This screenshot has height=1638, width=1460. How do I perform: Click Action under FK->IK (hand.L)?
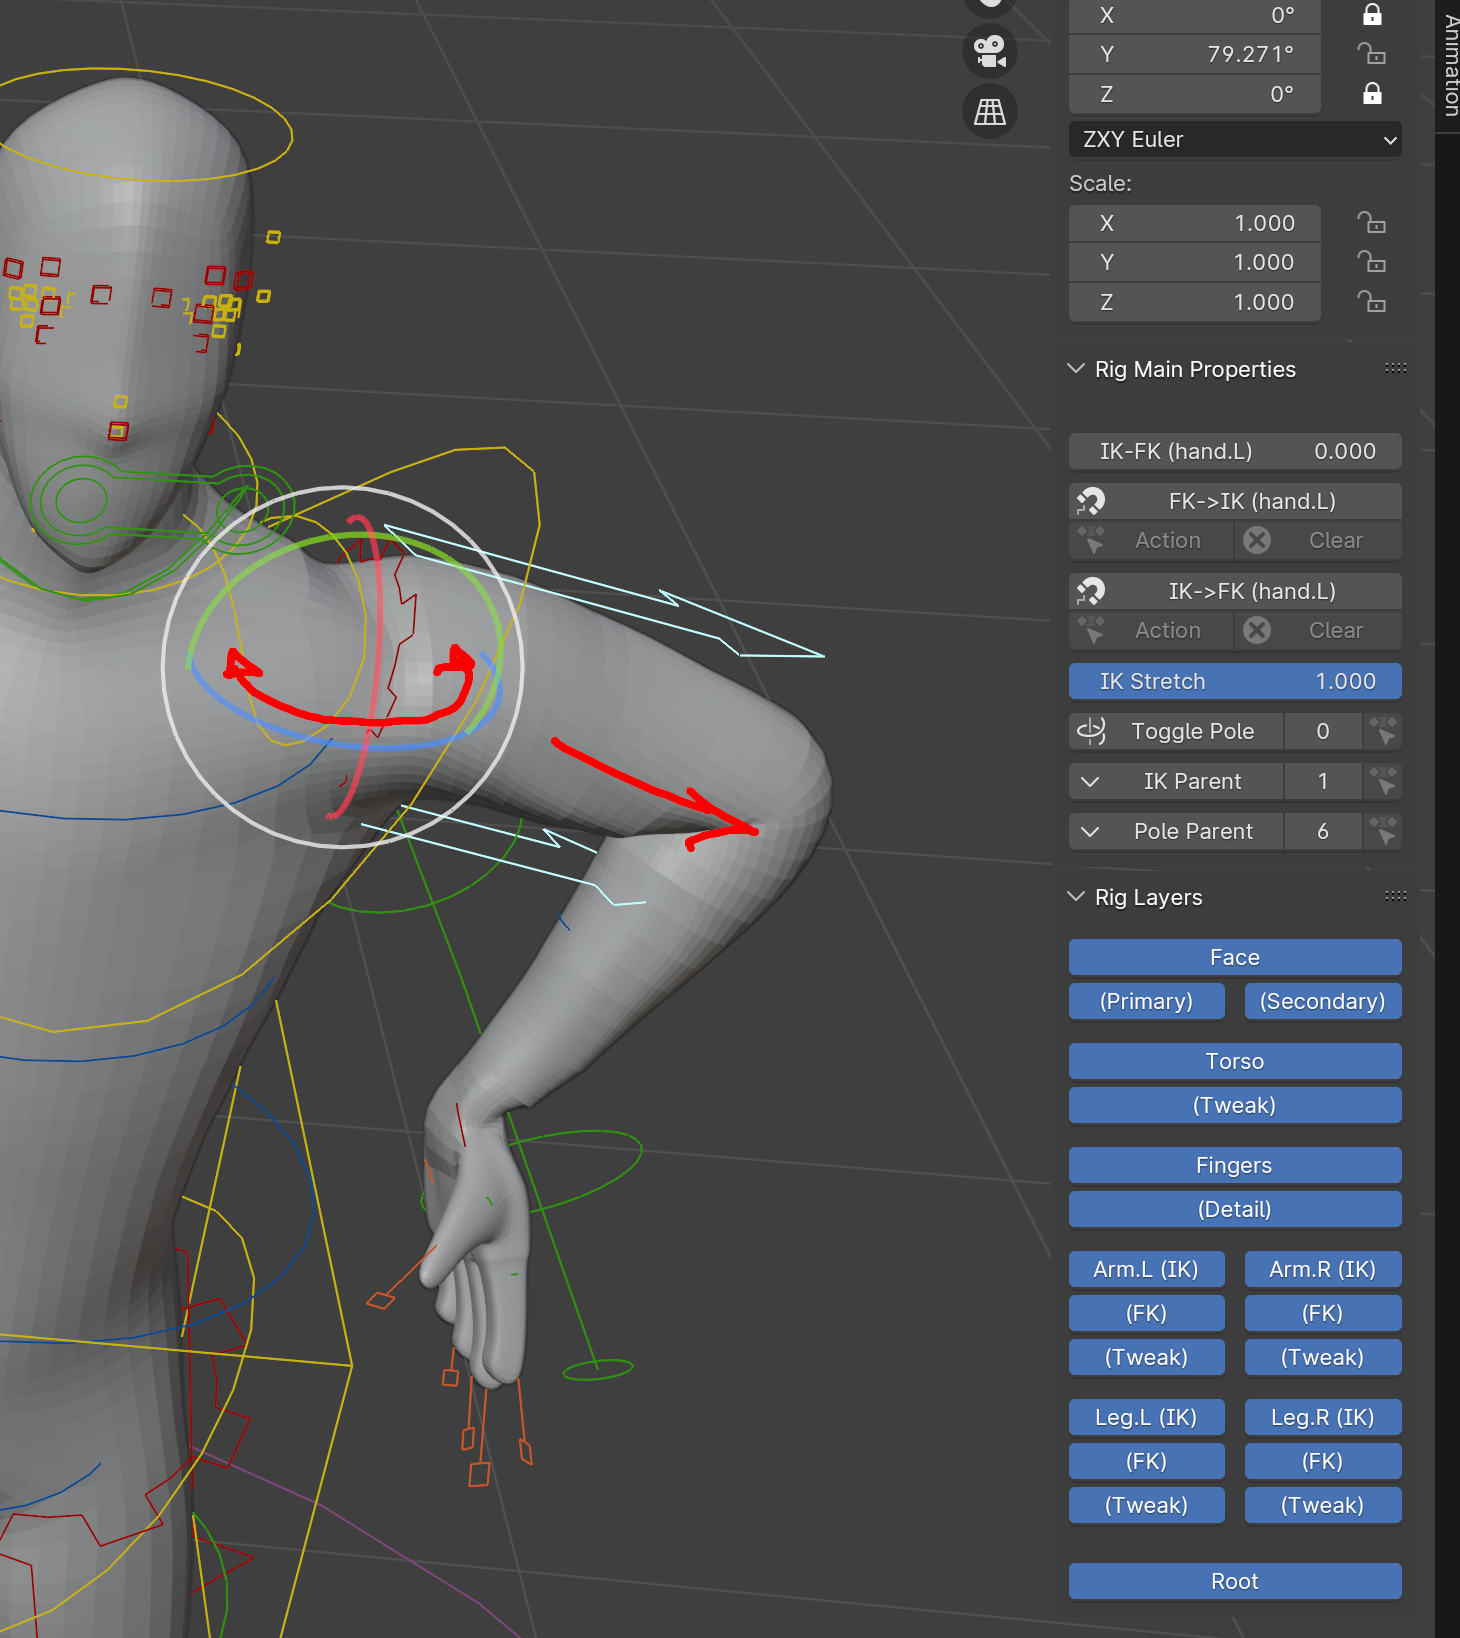tap(1151, 540)
